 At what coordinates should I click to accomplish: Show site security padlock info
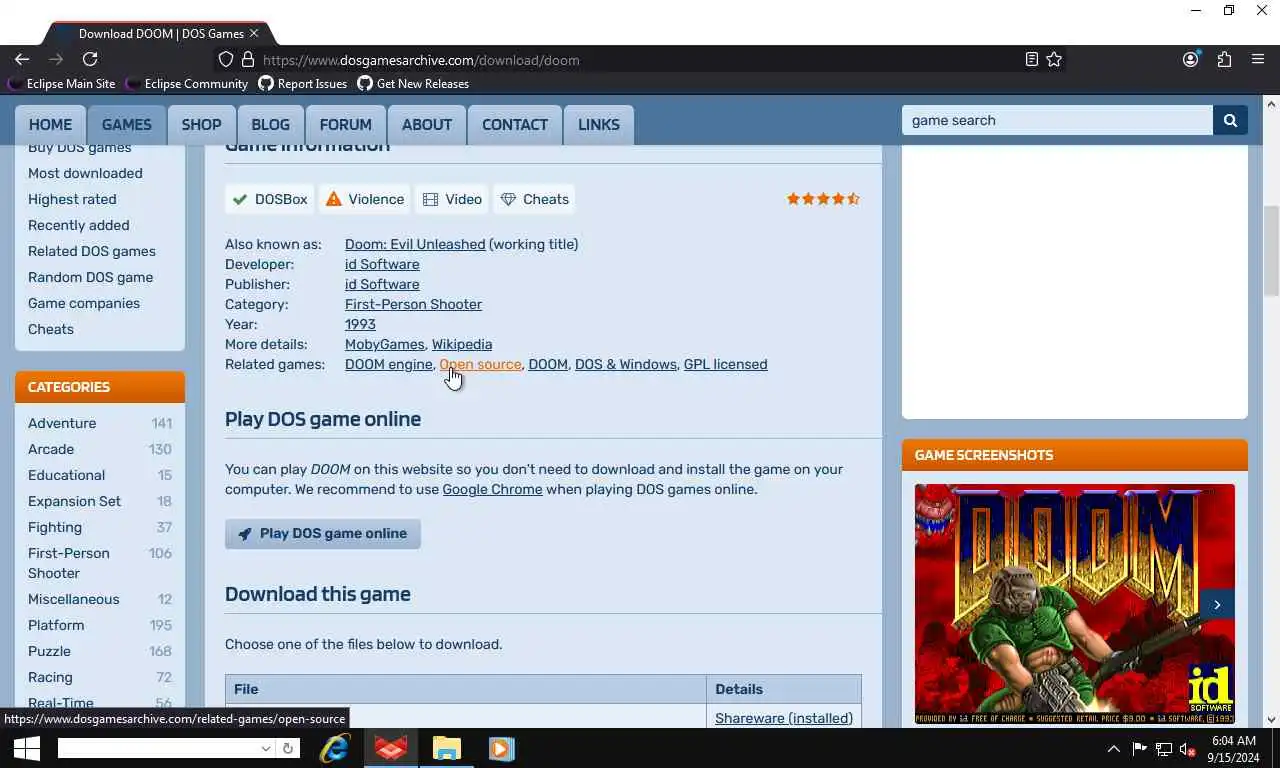click(248, 59)
